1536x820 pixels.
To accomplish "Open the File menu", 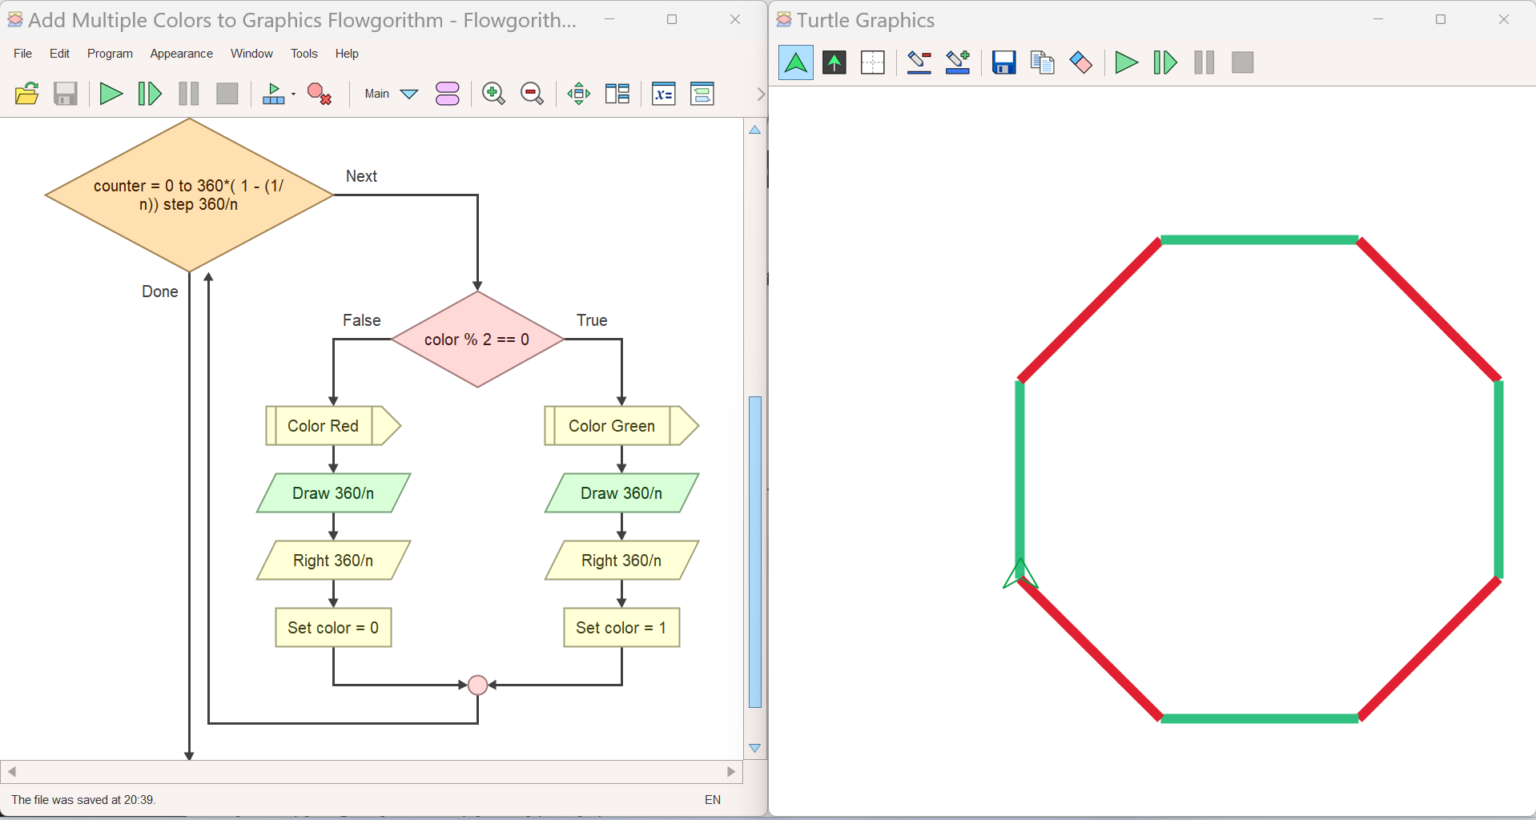I will (23, 54).
